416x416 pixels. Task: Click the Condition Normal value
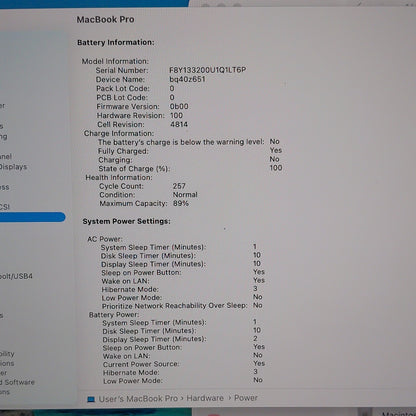coord(185,195)
